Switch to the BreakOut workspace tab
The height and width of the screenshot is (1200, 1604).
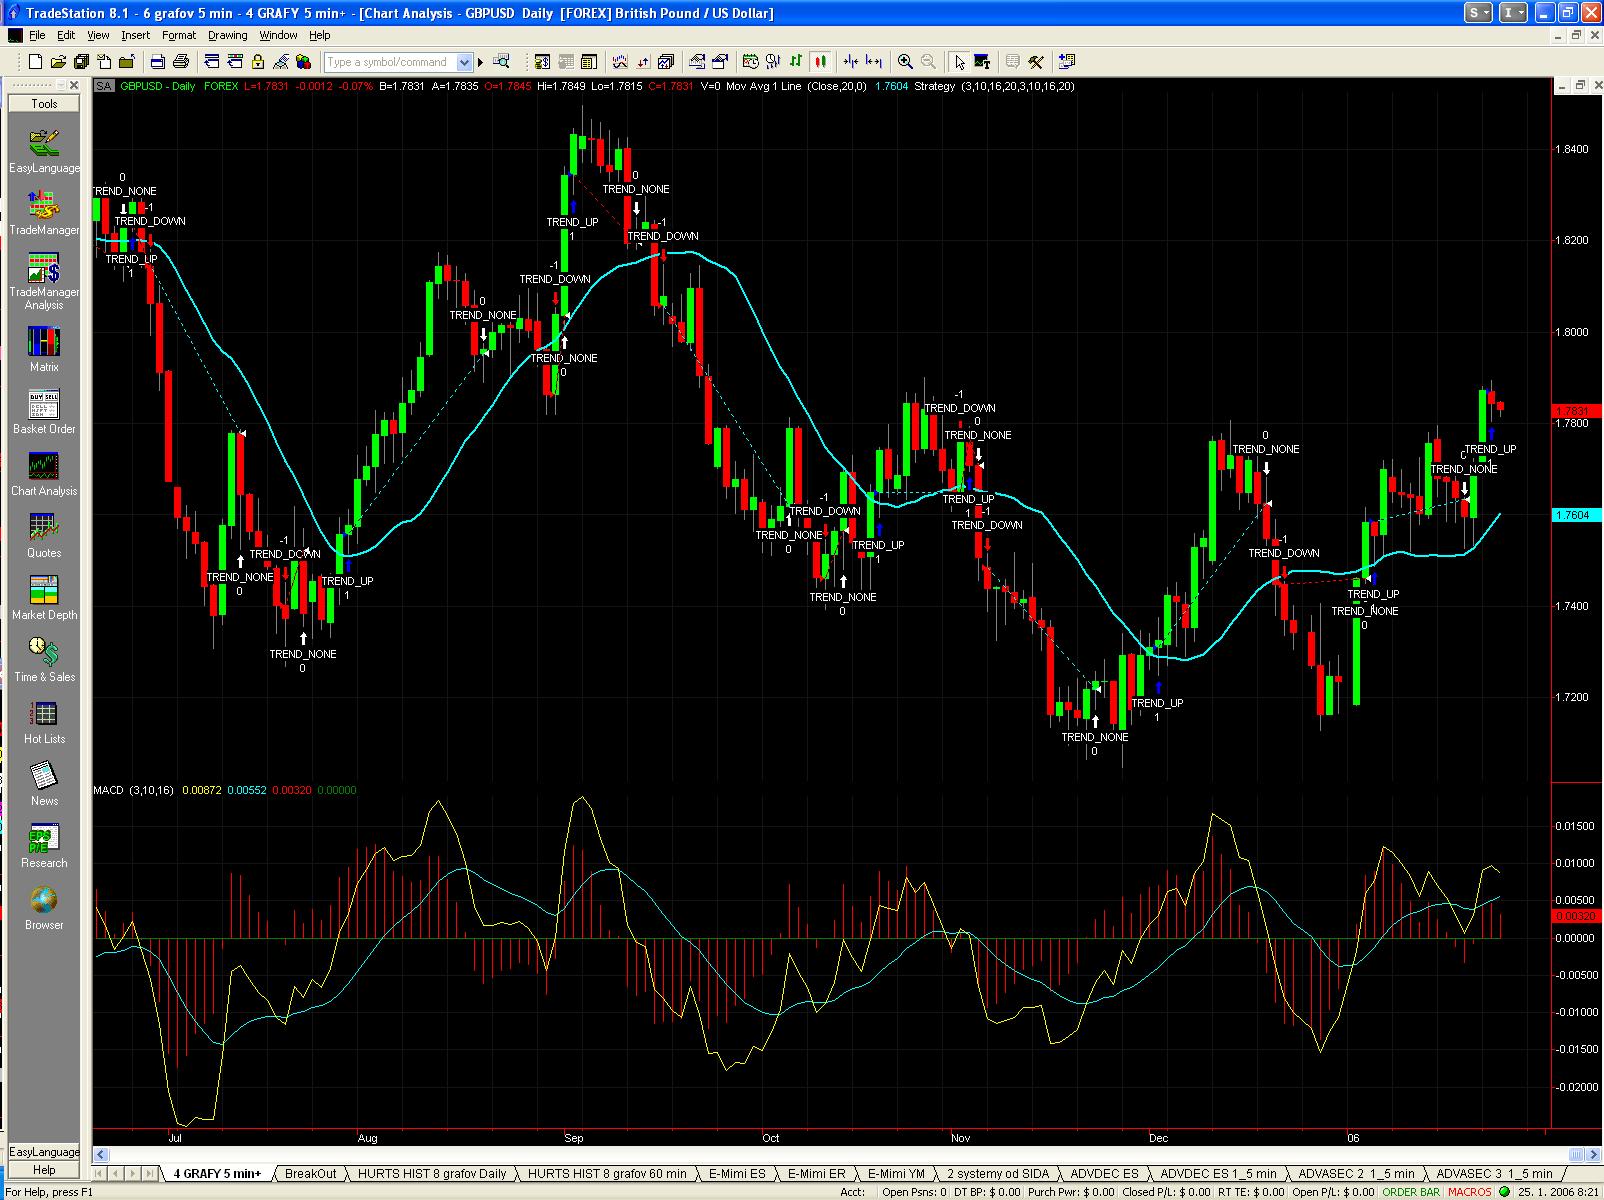pyautogui.click(x=311, y=1174)
